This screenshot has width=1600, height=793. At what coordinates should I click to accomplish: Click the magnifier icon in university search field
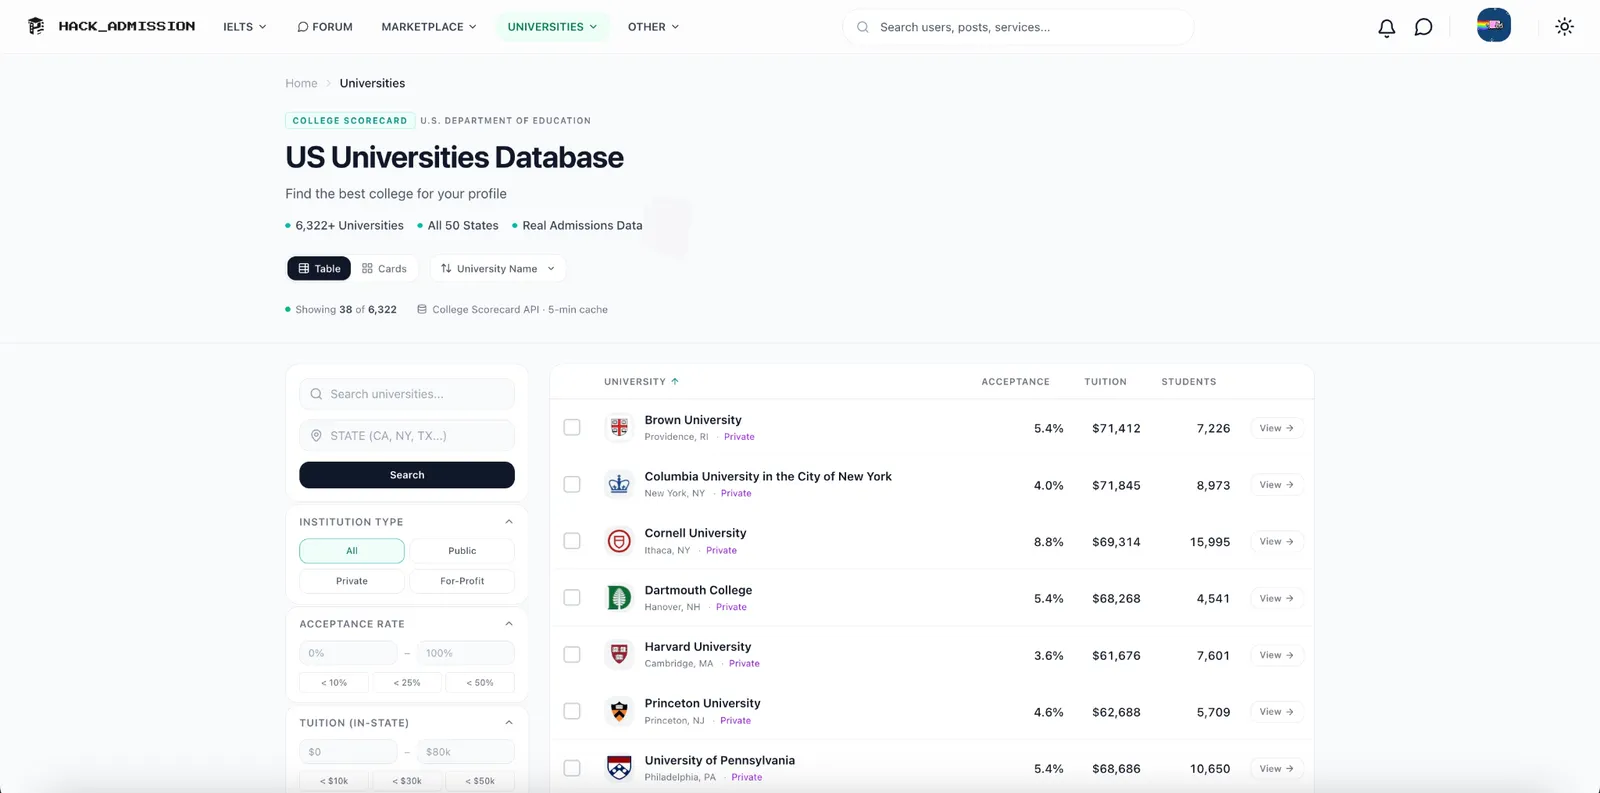pyautogui.click(x=316, y=394)
